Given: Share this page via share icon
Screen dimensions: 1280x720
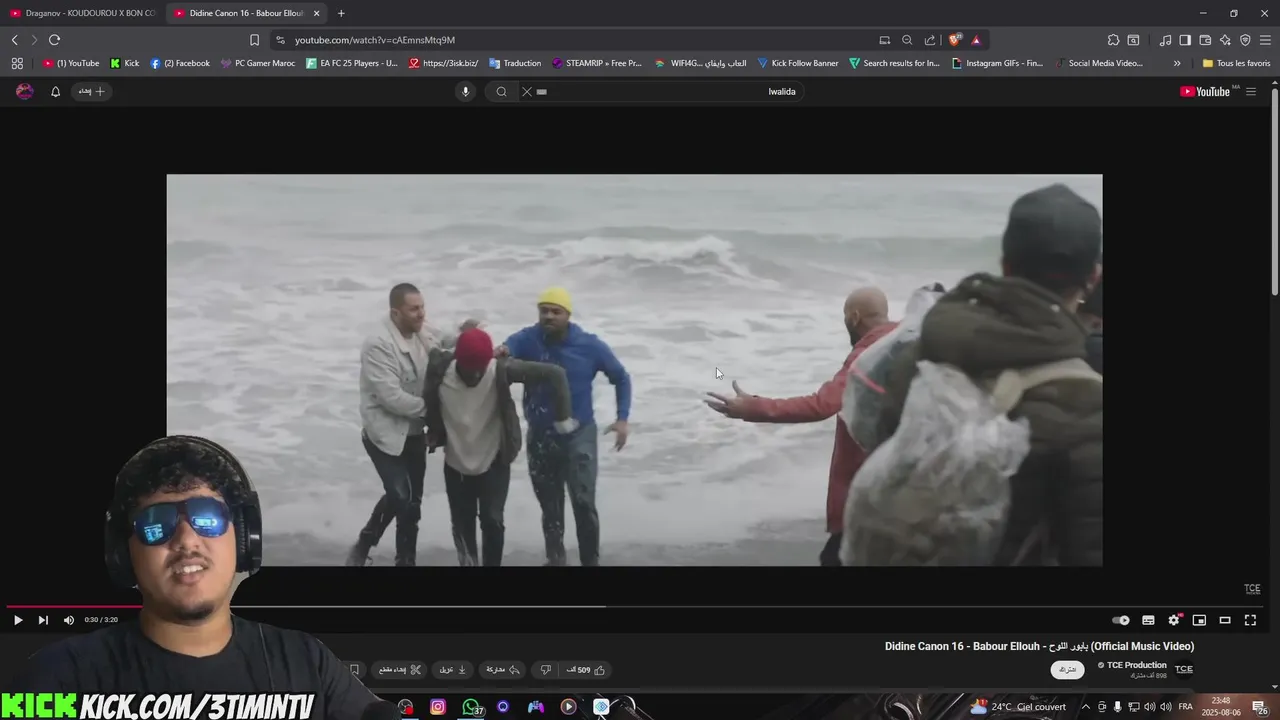Looking at the screenshot, I should point(930,40).
